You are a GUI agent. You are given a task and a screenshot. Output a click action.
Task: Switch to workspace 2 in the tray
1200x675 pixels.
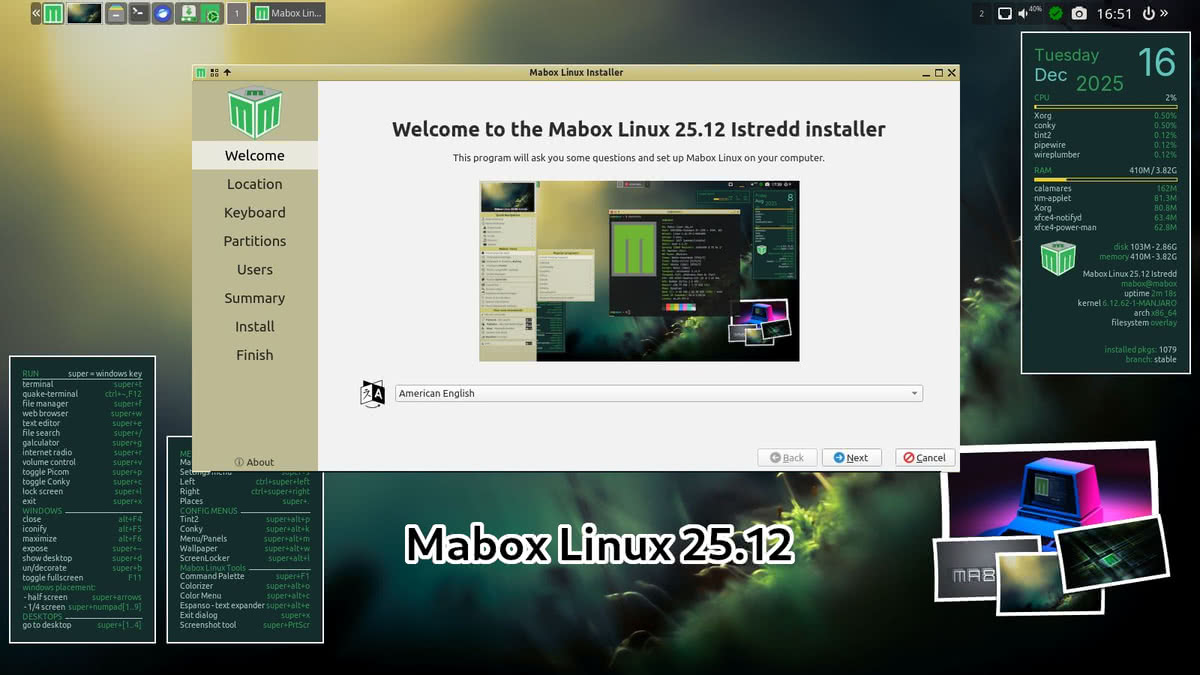[981, 13]
